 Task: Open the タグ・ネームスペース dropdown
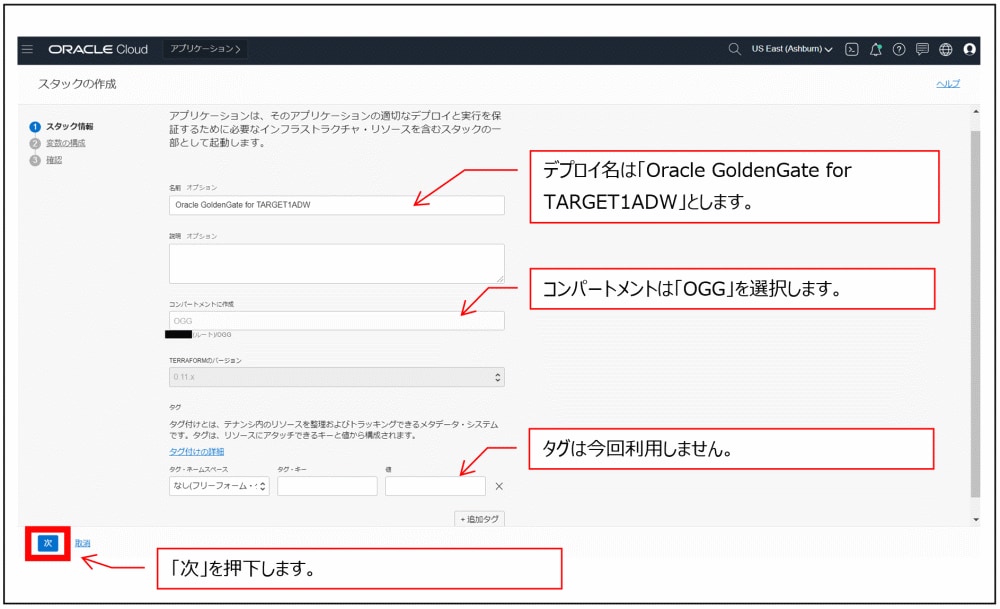(219, 486)
